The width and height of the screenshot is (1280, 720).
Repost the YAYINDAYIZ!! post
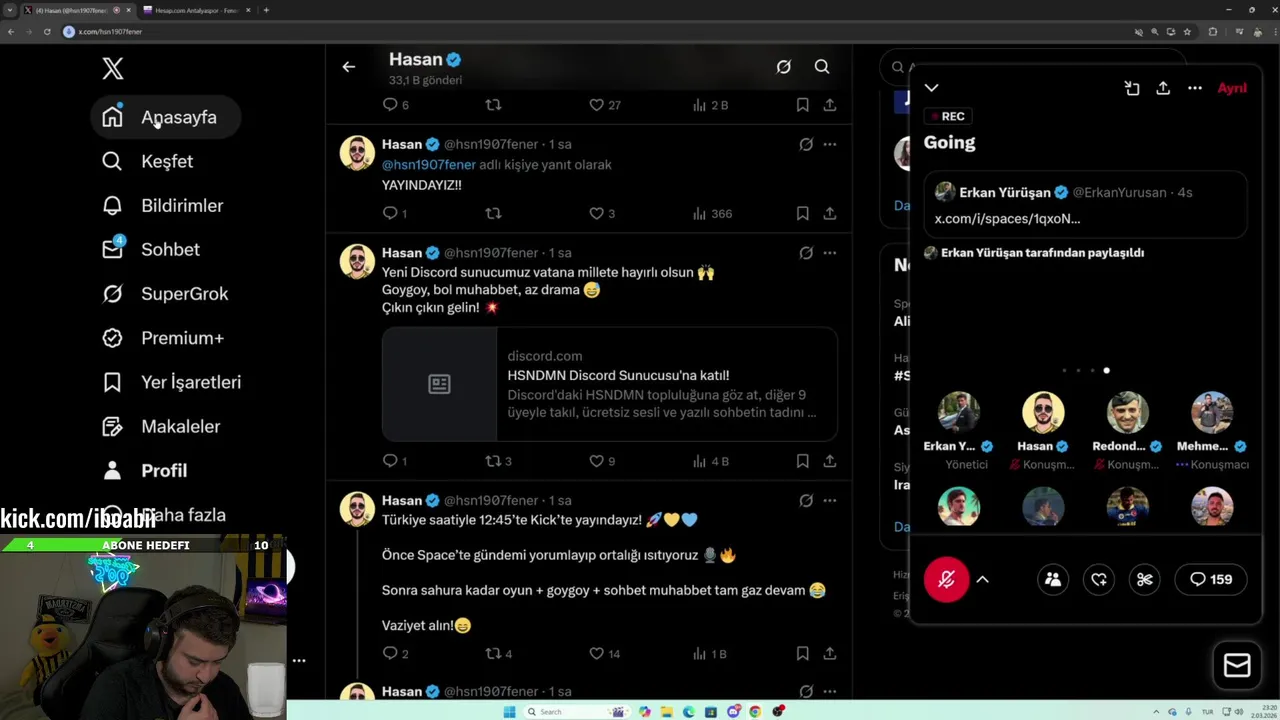pyautogui.click(x=493, y=213)
